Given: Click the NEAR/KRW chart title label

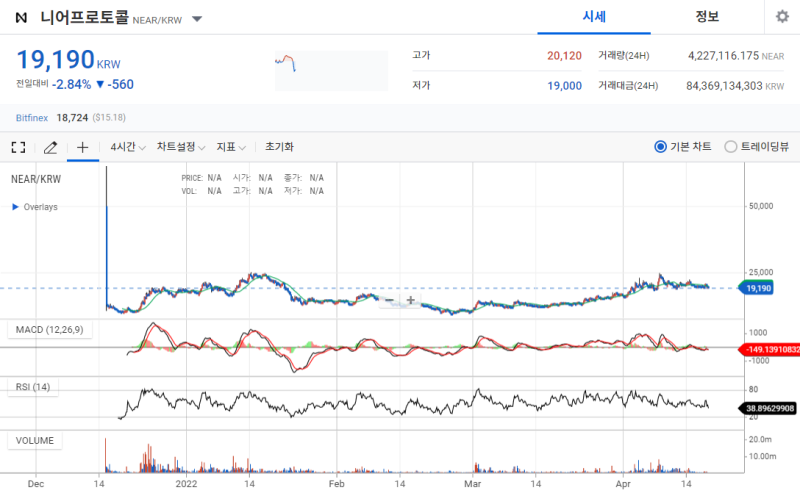Looking at the screenshot, I should point(36,179).
